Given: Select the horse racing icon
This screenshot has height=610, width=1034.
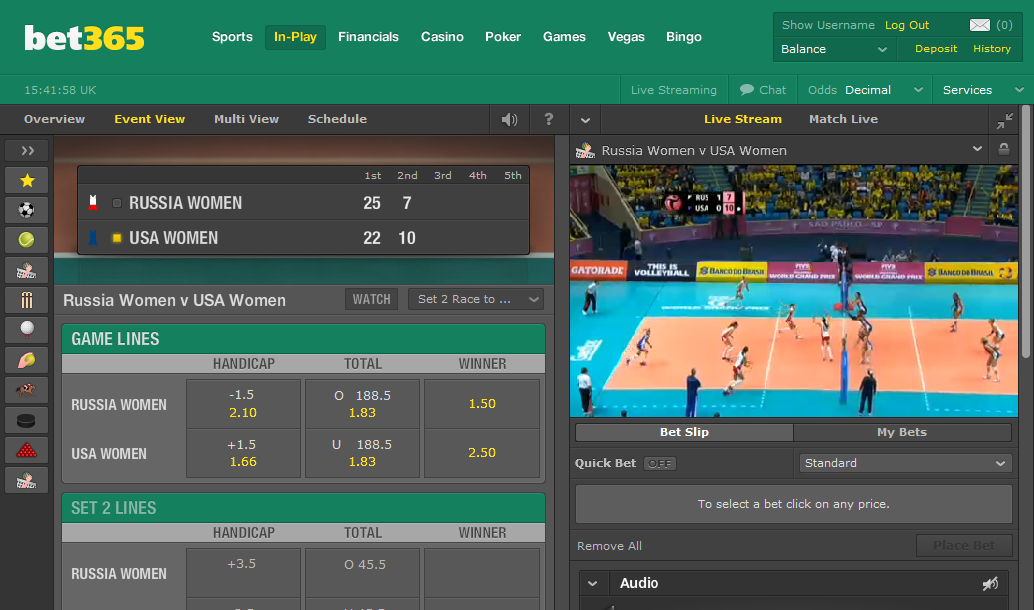Looking at the screenshot, I should click(27, 390).
